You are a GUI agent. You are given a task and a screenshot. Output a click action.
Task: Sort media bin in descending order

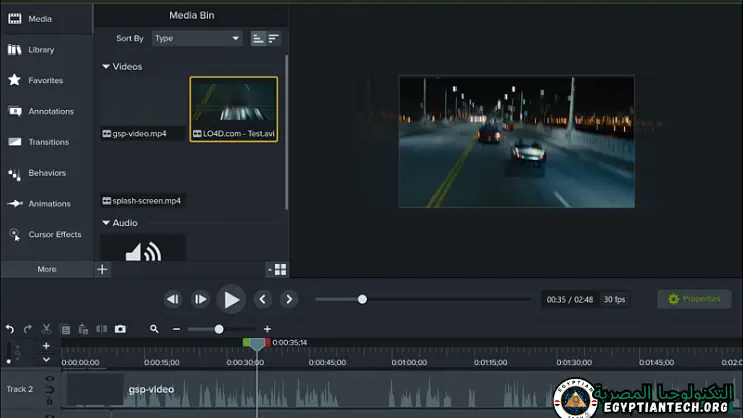pos(273,38)
